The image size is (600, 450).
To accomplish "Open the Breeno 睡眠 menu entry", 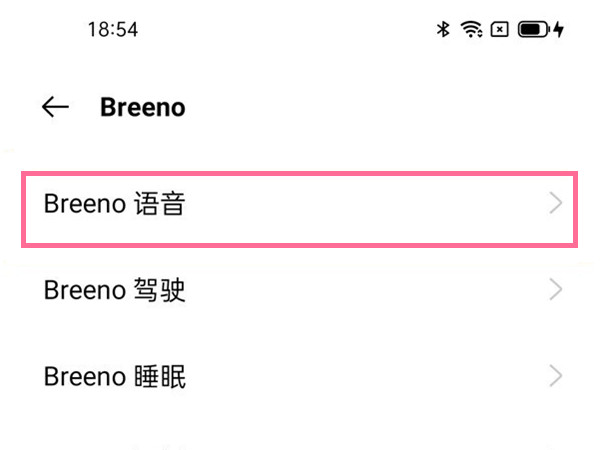I will (300, 377).
